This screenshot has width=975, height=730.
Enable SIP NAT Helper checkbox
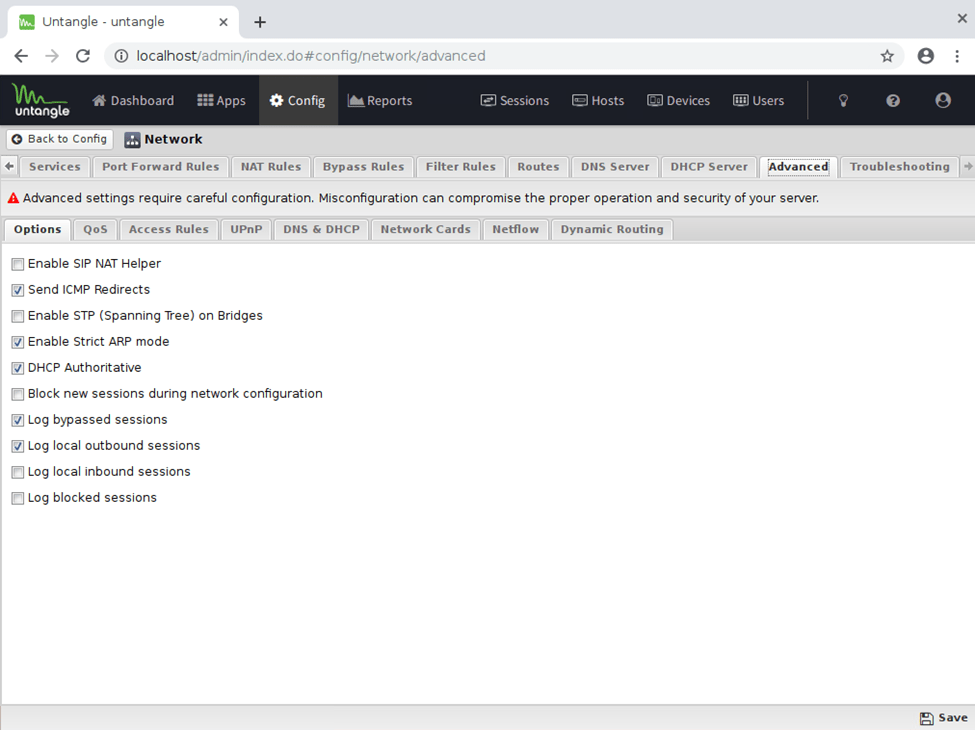click(x=18, y=264)
